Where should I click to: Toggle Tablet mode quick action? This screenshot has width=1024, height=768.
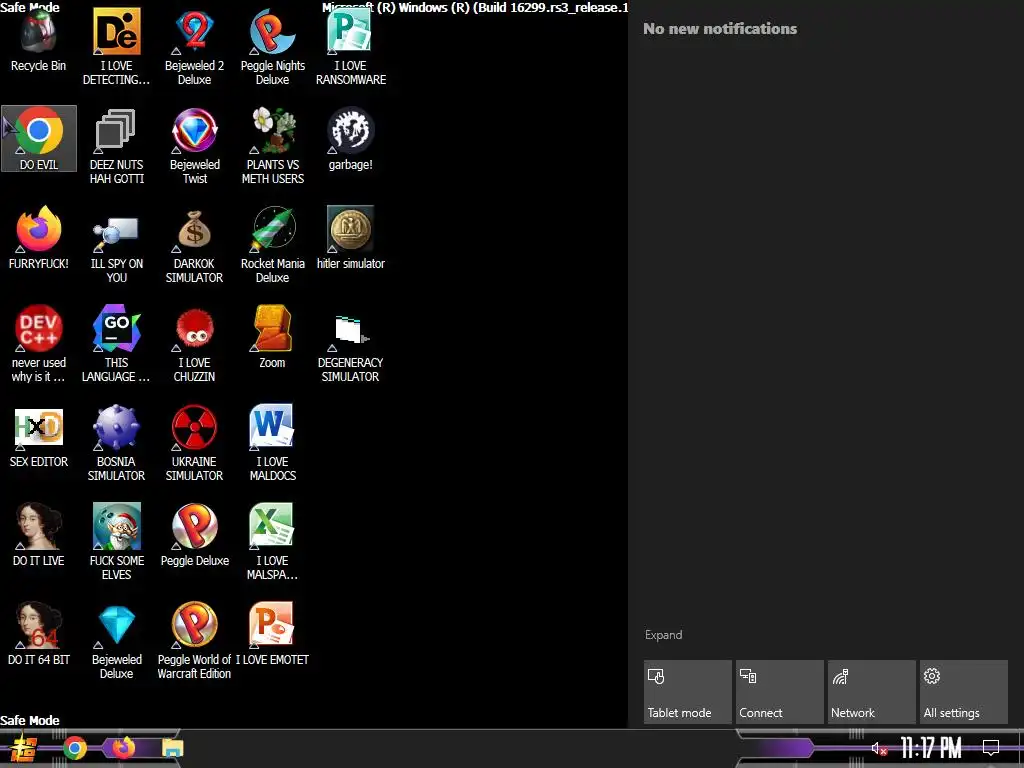688,692
